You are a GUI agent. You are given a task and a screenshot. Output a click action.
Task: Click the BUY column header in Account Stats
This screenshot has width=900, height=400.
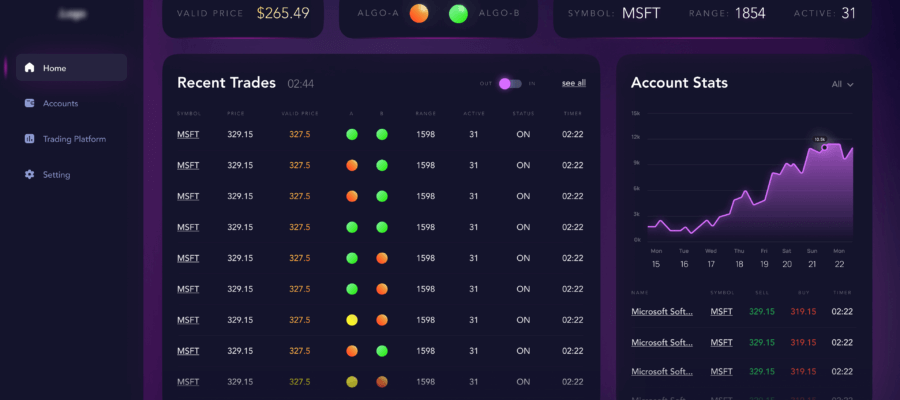[804, 293]
